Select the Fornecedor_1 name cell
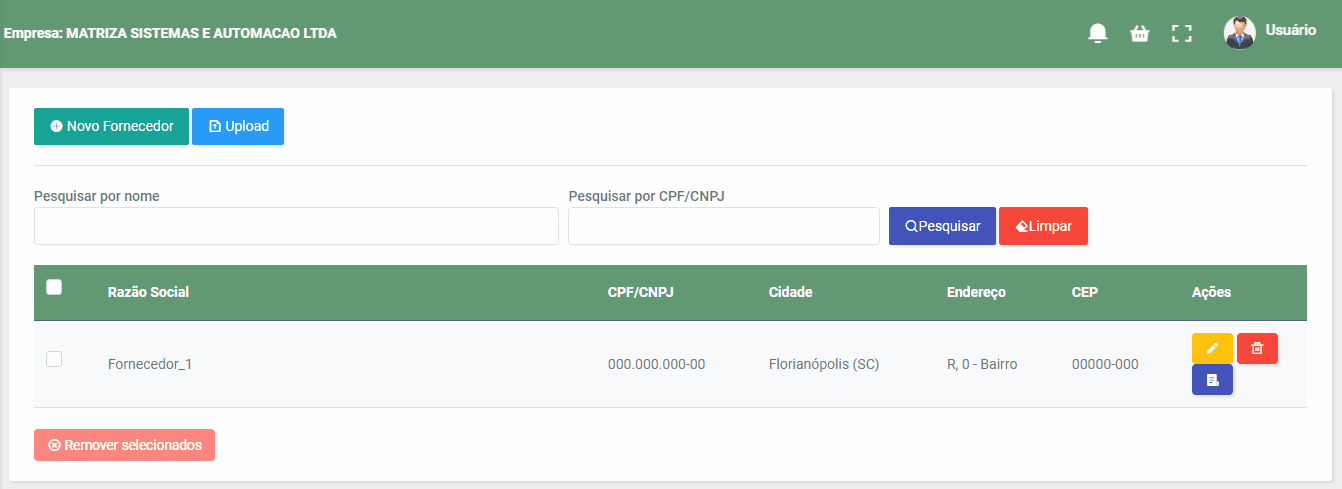This screenshot has height=489, width=1342. point(150,364)
